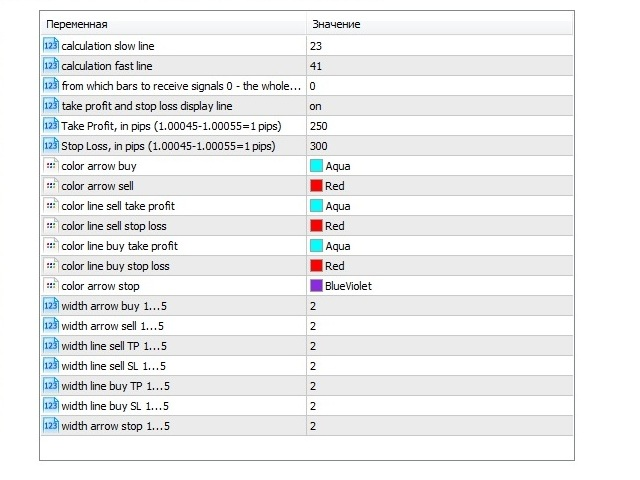Select the 'width line sell TP 1...5' row
Viewport: 640px width, 480px height.
click(x=307, y=346)
